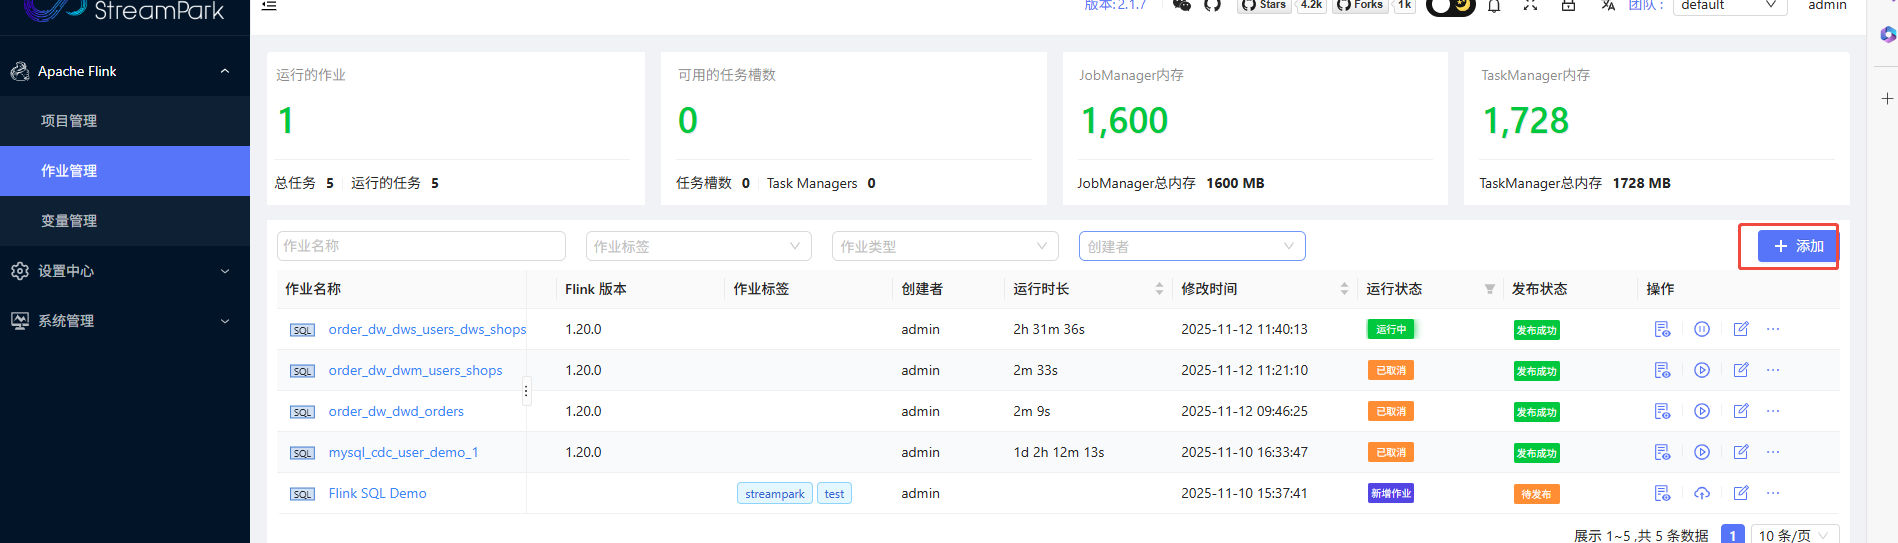View details of Flink SQL Demo job
1898x543 pixels.
coord(1662,493)
